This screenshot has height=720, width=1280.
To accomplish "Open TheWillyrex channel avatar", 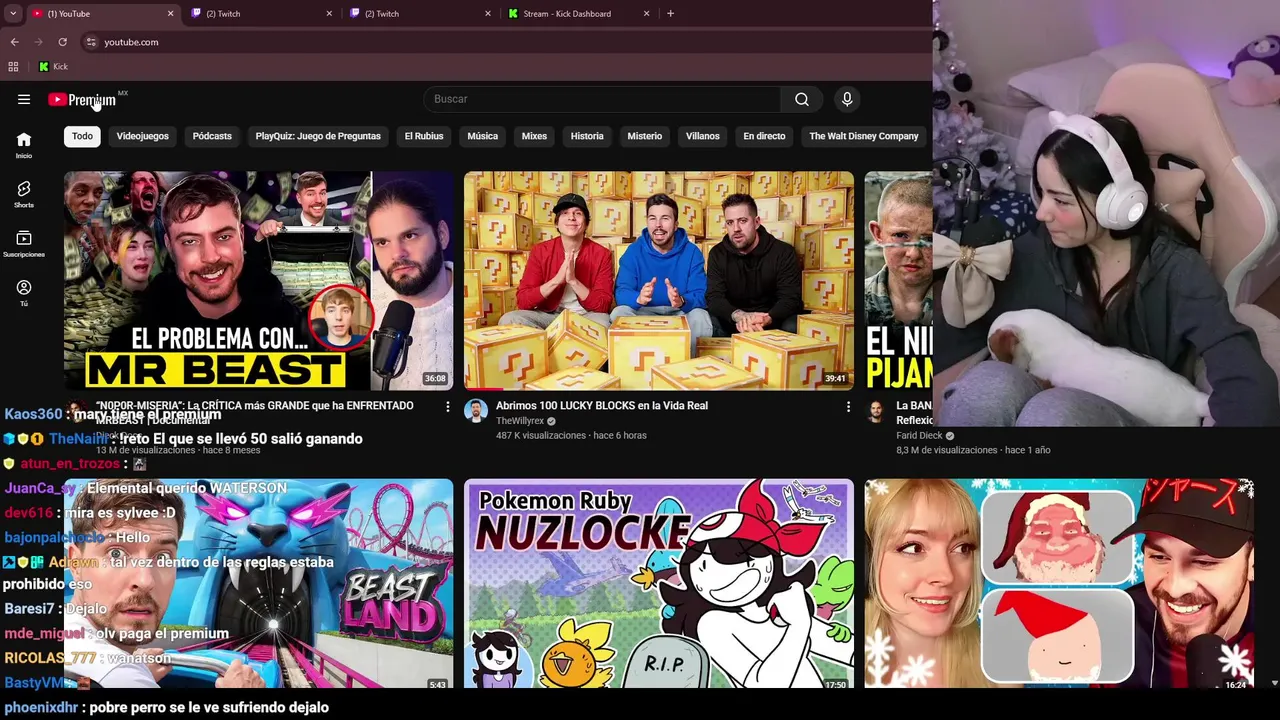I will [476, 411].
